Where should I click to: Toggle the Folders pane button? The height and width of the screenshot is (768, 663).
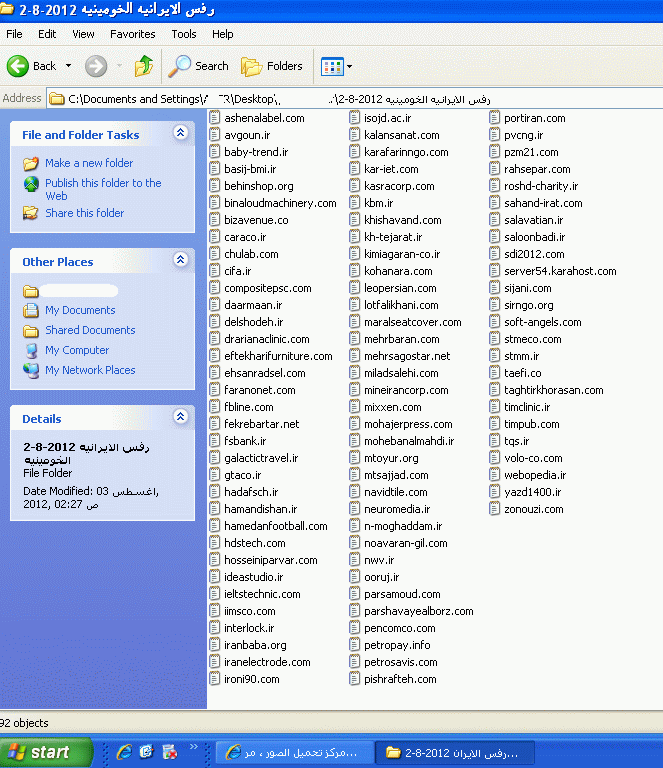pos(272,66)
